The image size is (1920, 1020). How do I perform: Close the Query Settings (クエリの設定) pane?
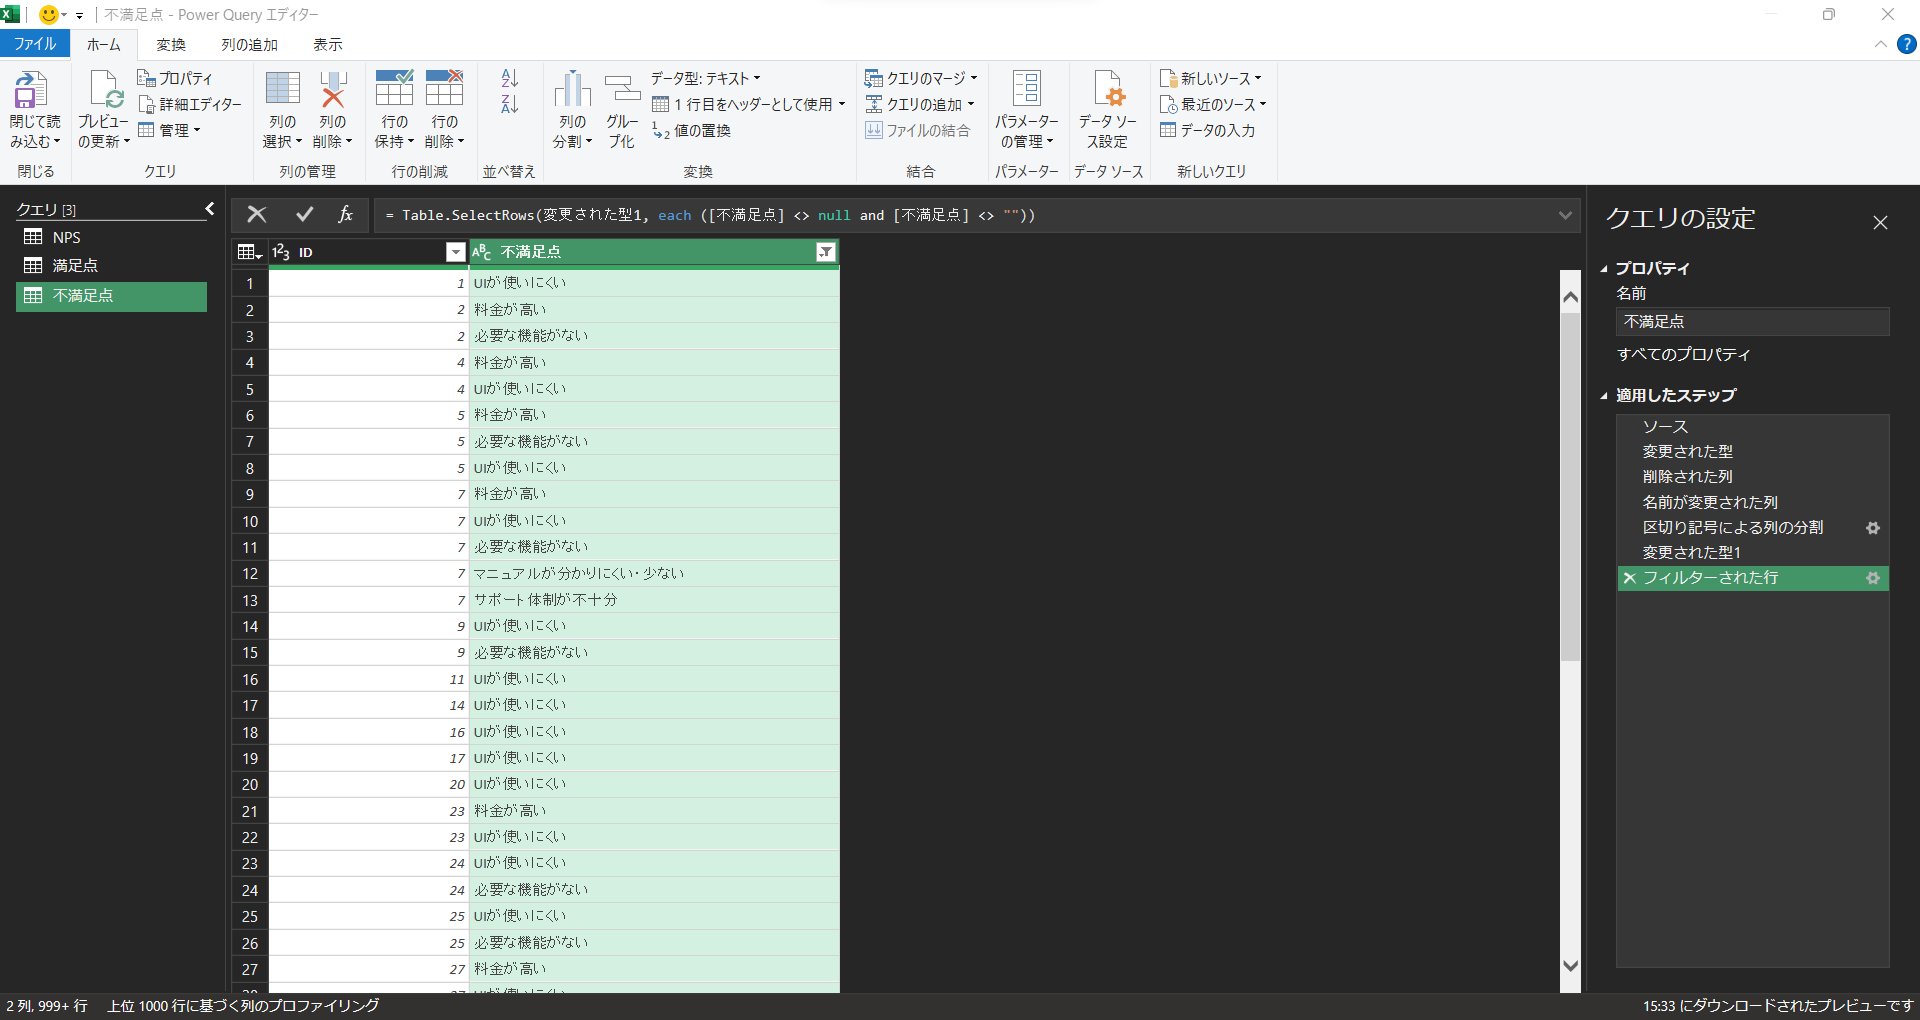pos(1880,223)
